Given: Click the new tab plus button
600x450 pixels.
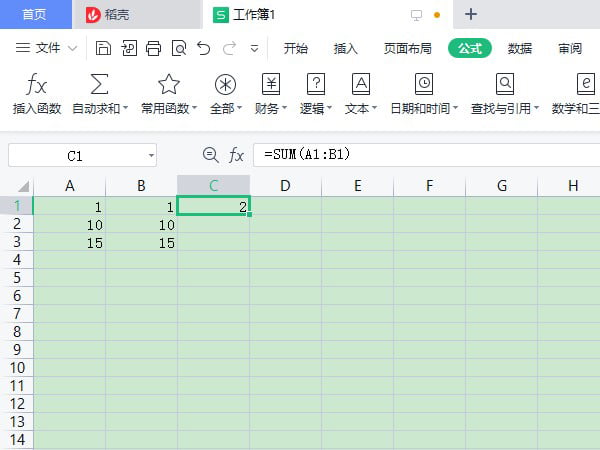Looking at the screenshot, I should [x=471, y=14].
